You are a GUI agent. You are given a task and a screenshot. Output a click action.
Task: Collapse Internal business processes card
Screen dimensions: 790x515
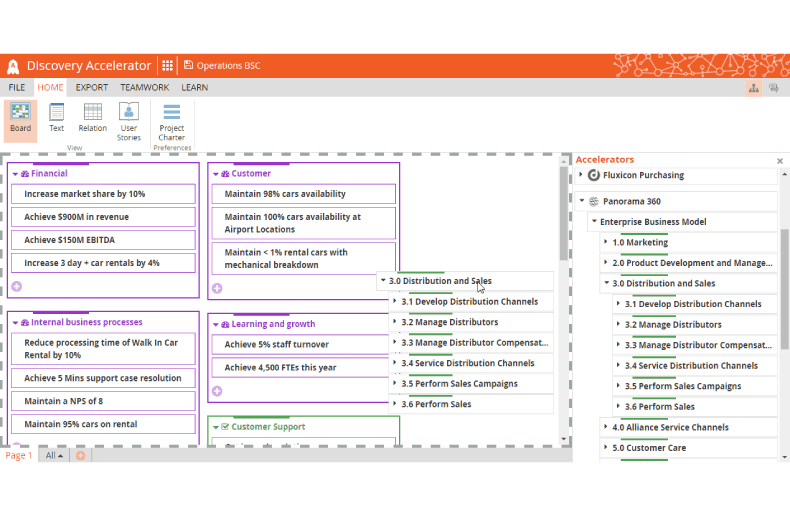(x=15, y=323)
